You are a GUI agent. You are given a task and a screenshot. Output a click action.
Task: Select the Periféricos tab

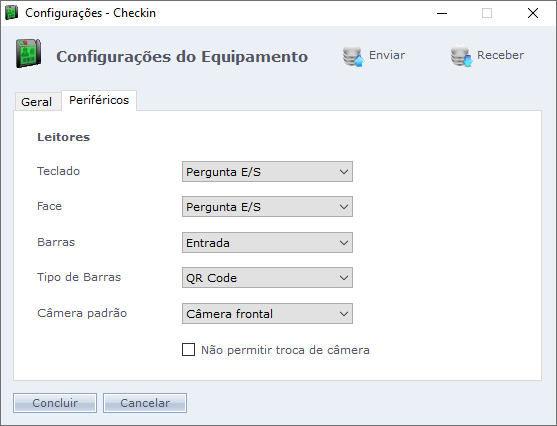[99, 100]
